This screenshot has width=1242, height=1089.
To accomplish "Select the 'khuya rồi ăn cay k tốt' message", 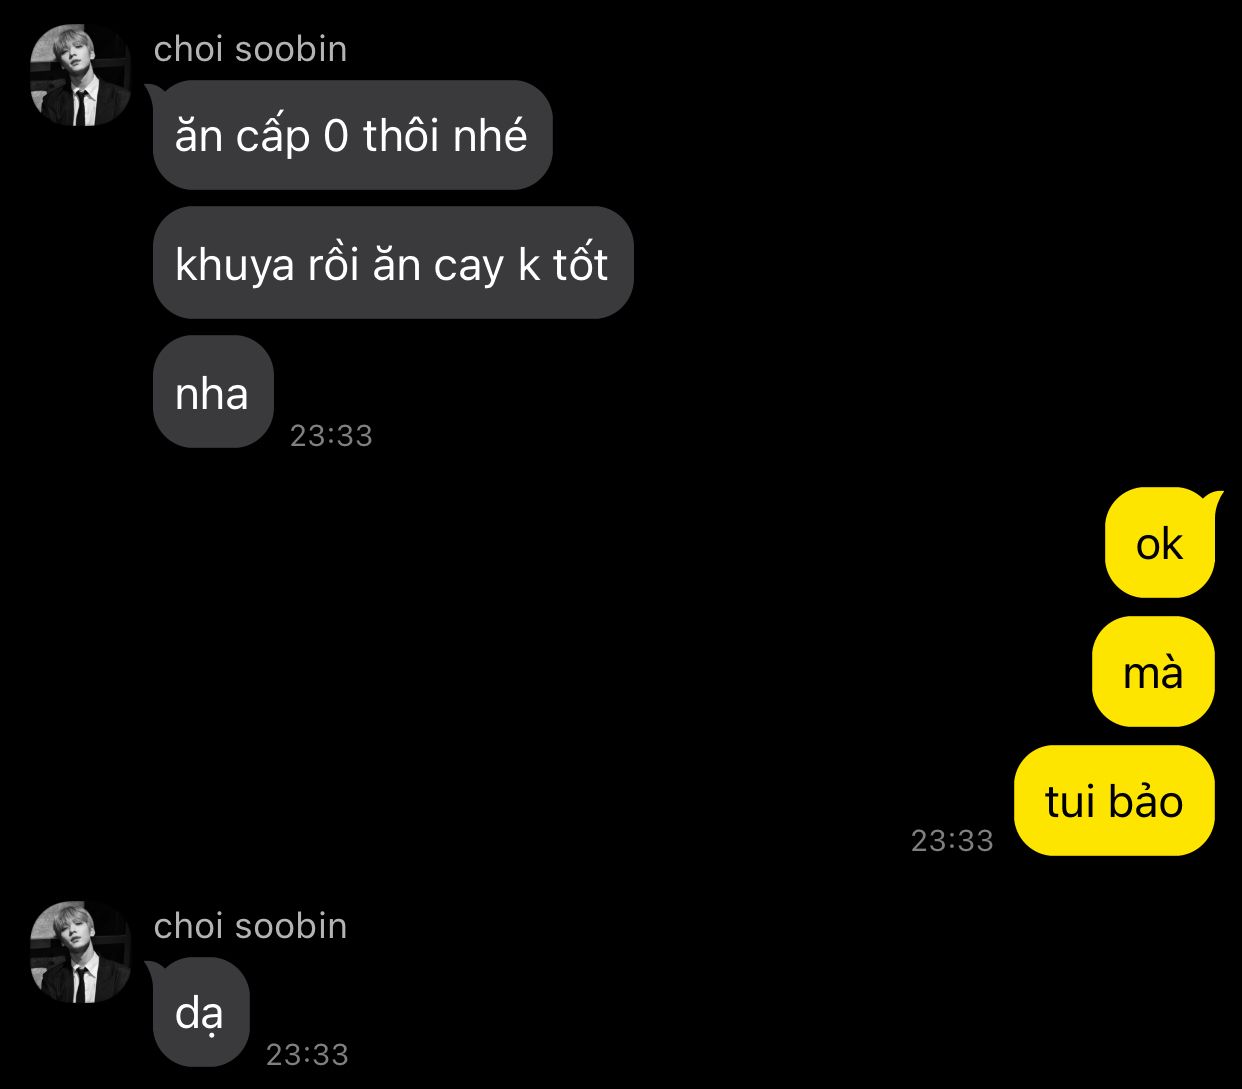I will coord(393,263).
